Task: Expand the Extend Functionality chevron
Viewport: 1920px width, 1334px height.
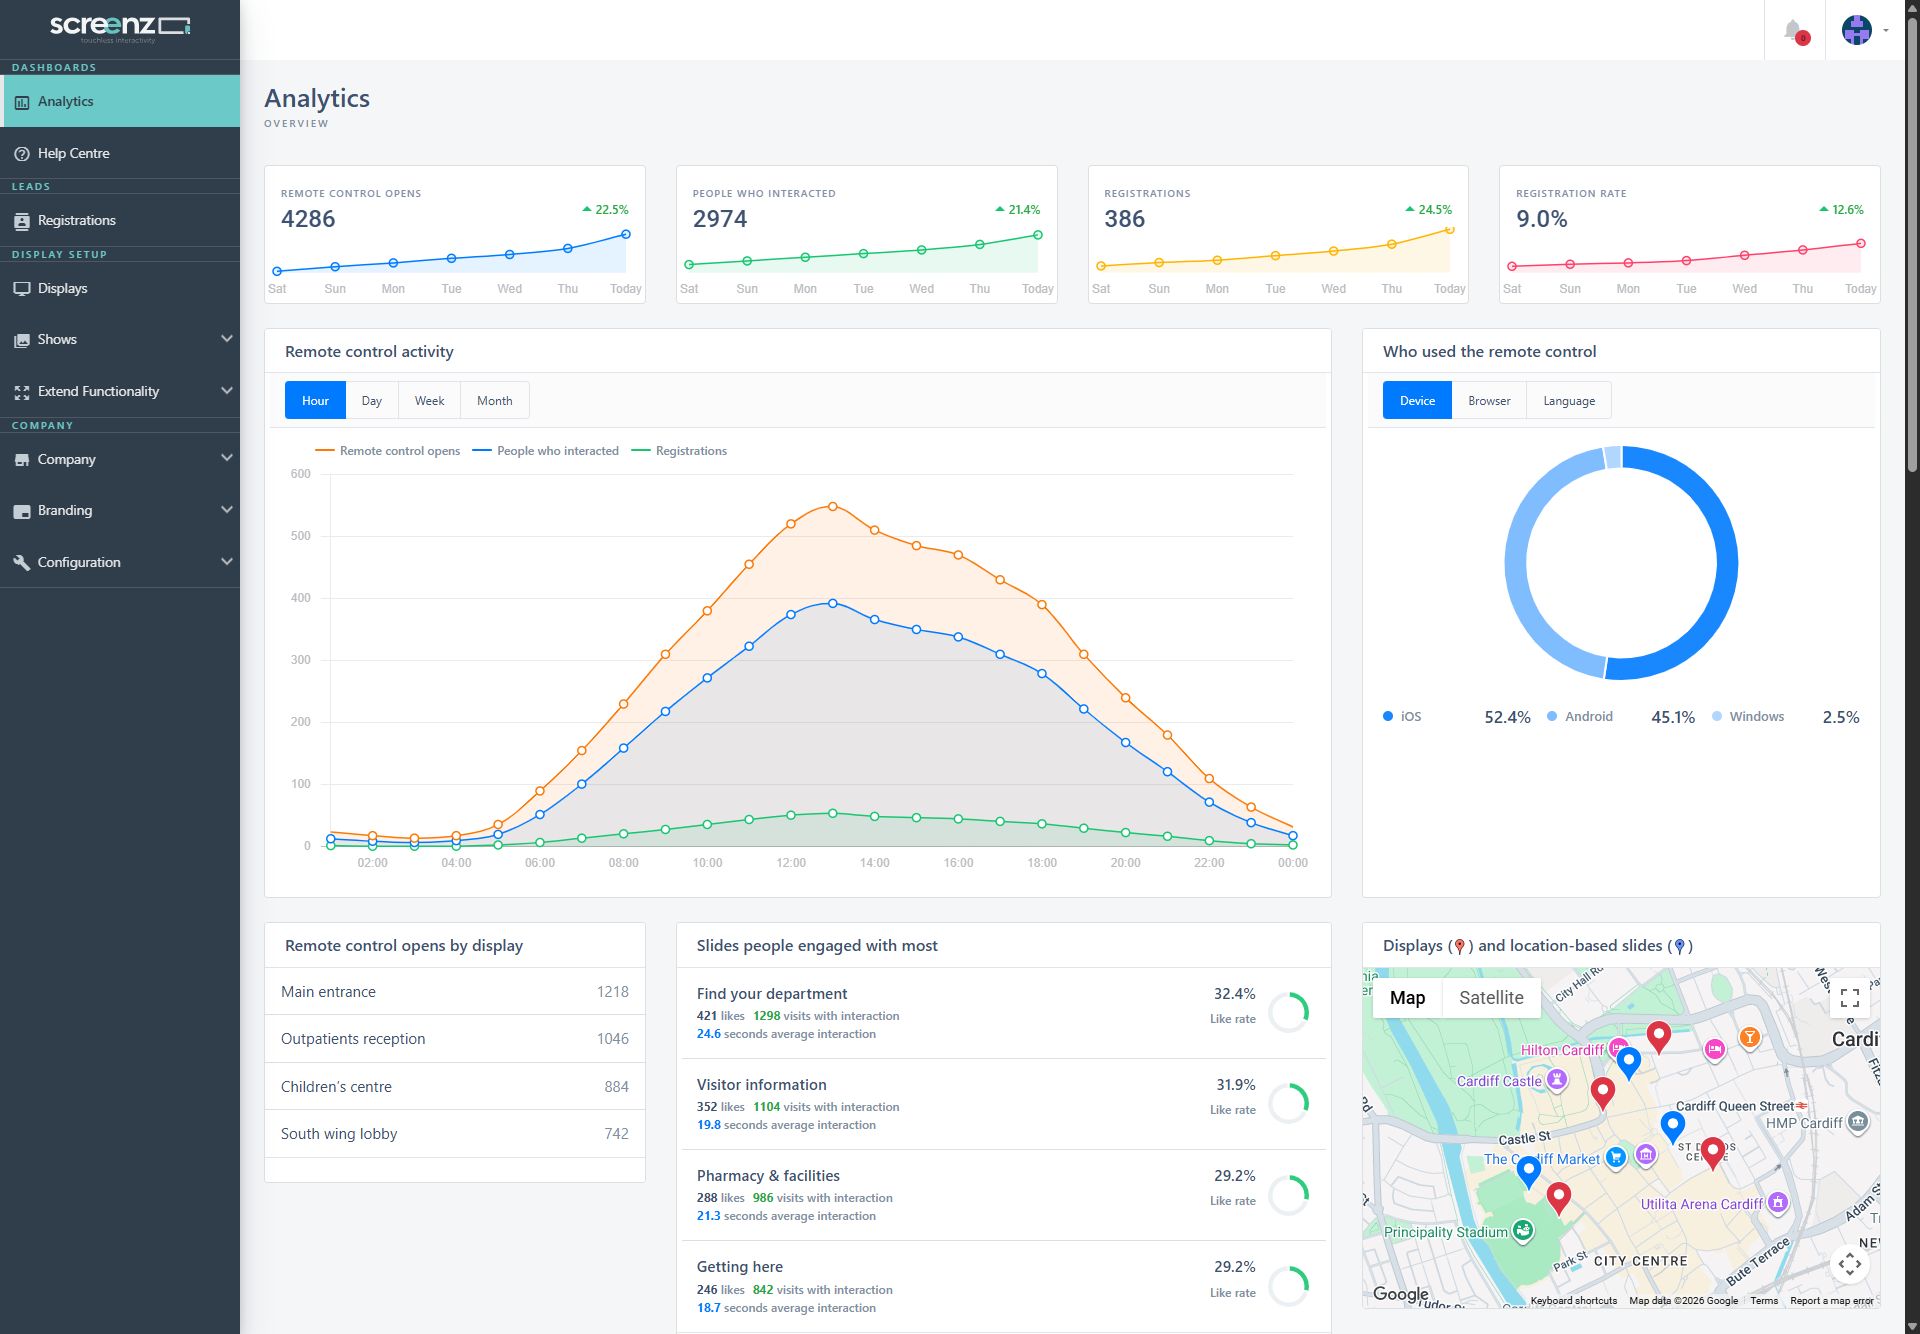Action: coord(227,391)
